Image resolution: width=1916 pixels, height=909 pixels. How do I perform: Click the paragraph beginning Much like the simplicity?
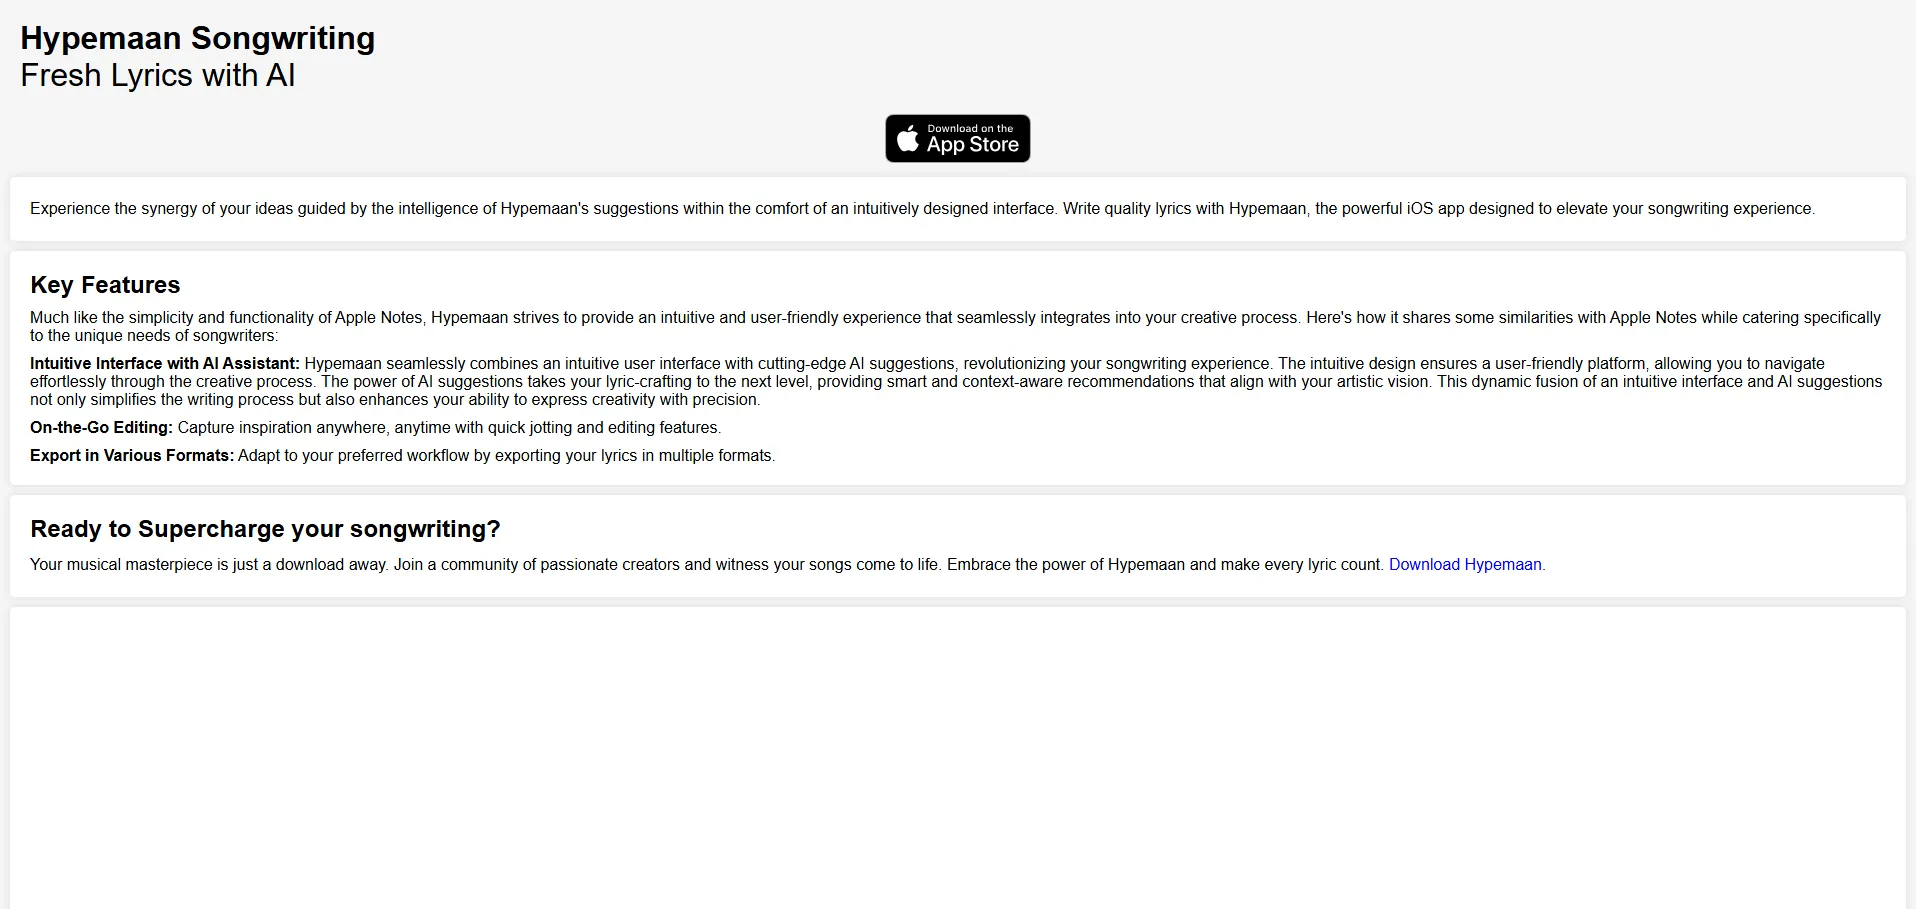700,318
